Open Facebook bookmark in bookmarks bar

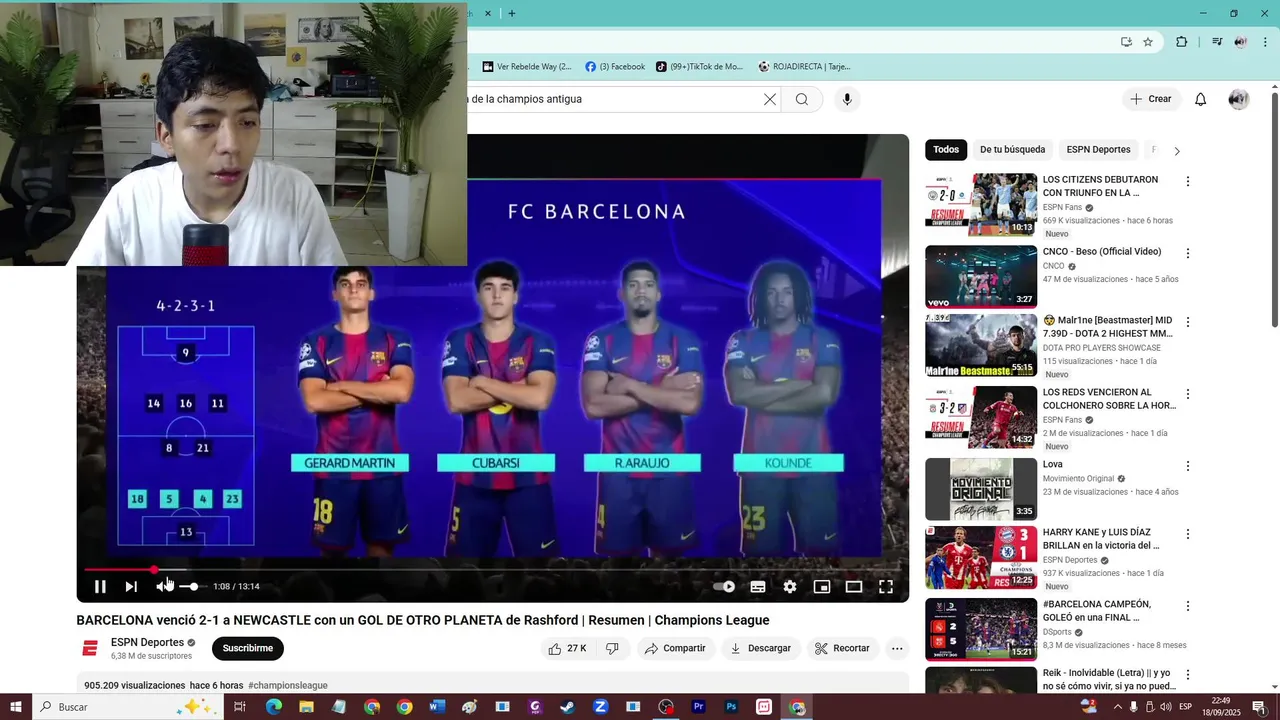pyautogui.click(x=615, y=67)
